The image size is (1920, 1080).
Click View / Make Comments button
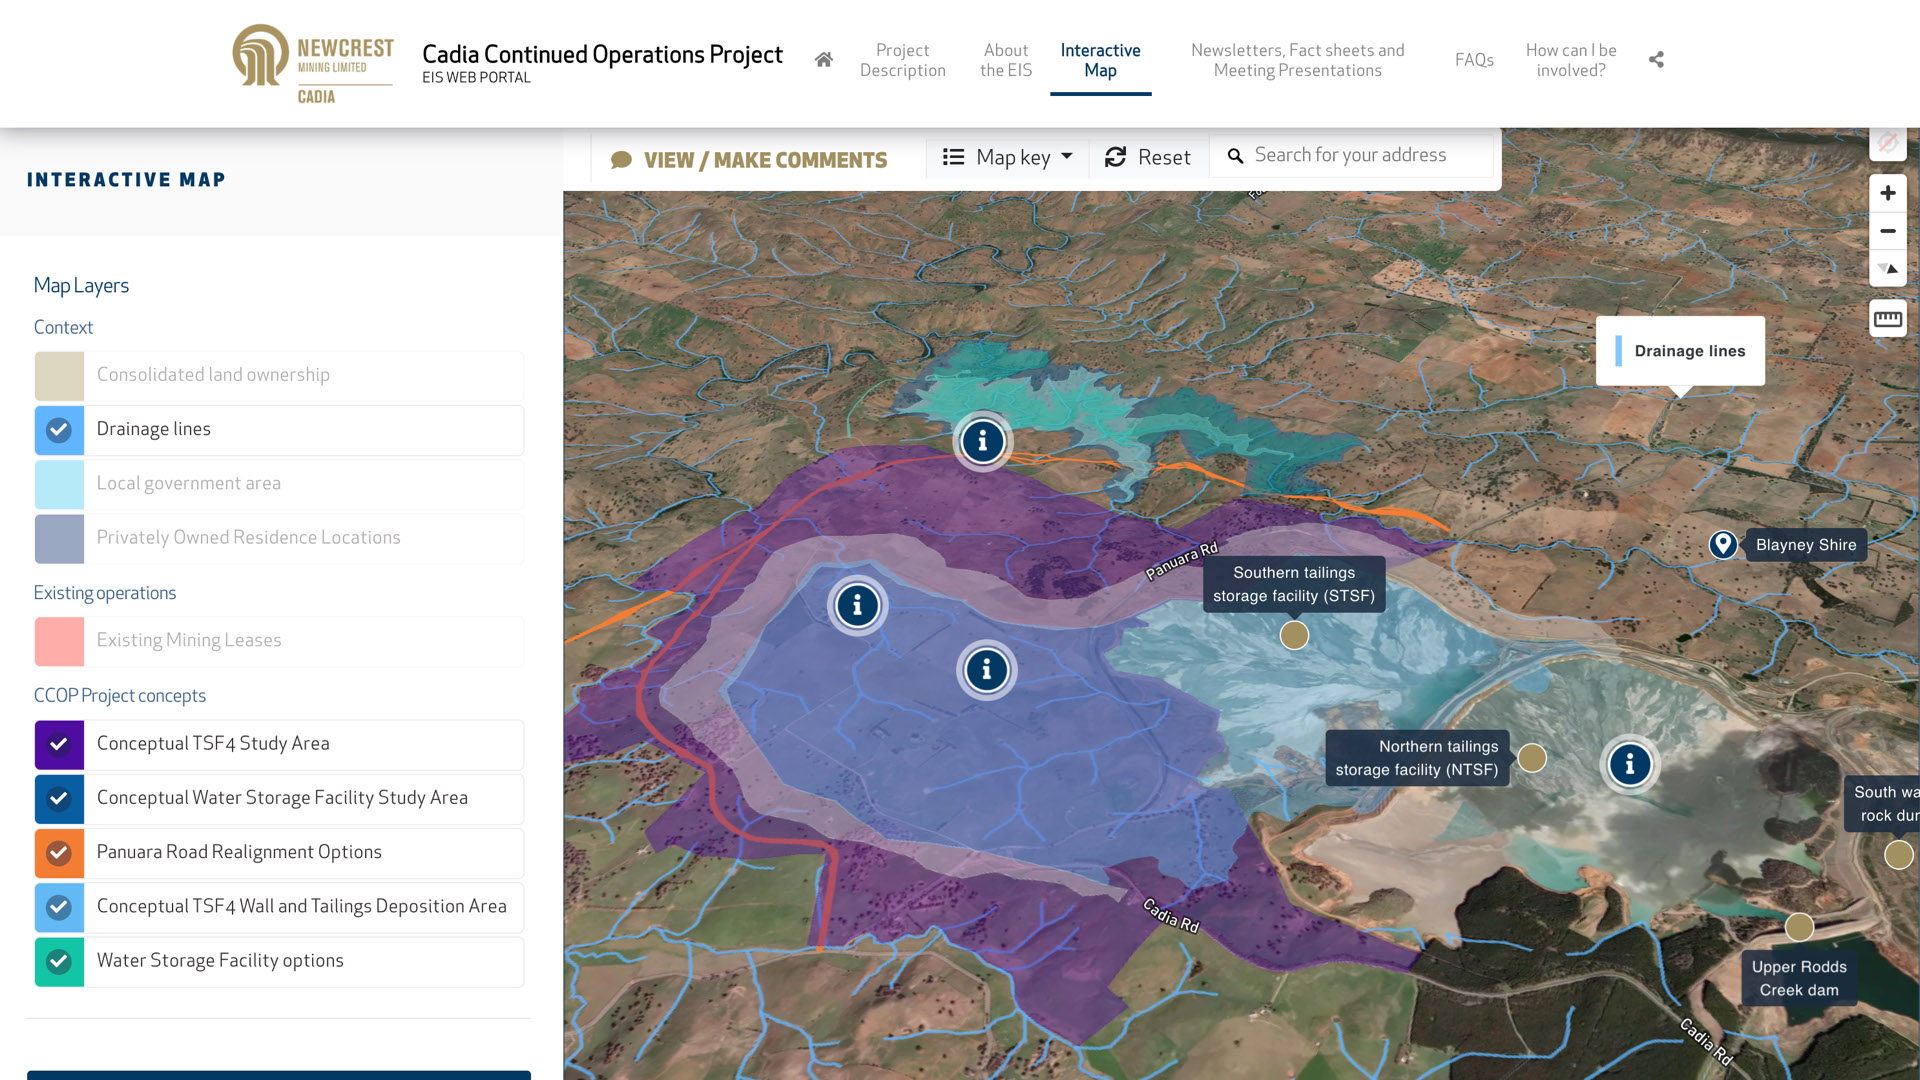(749, 160)
